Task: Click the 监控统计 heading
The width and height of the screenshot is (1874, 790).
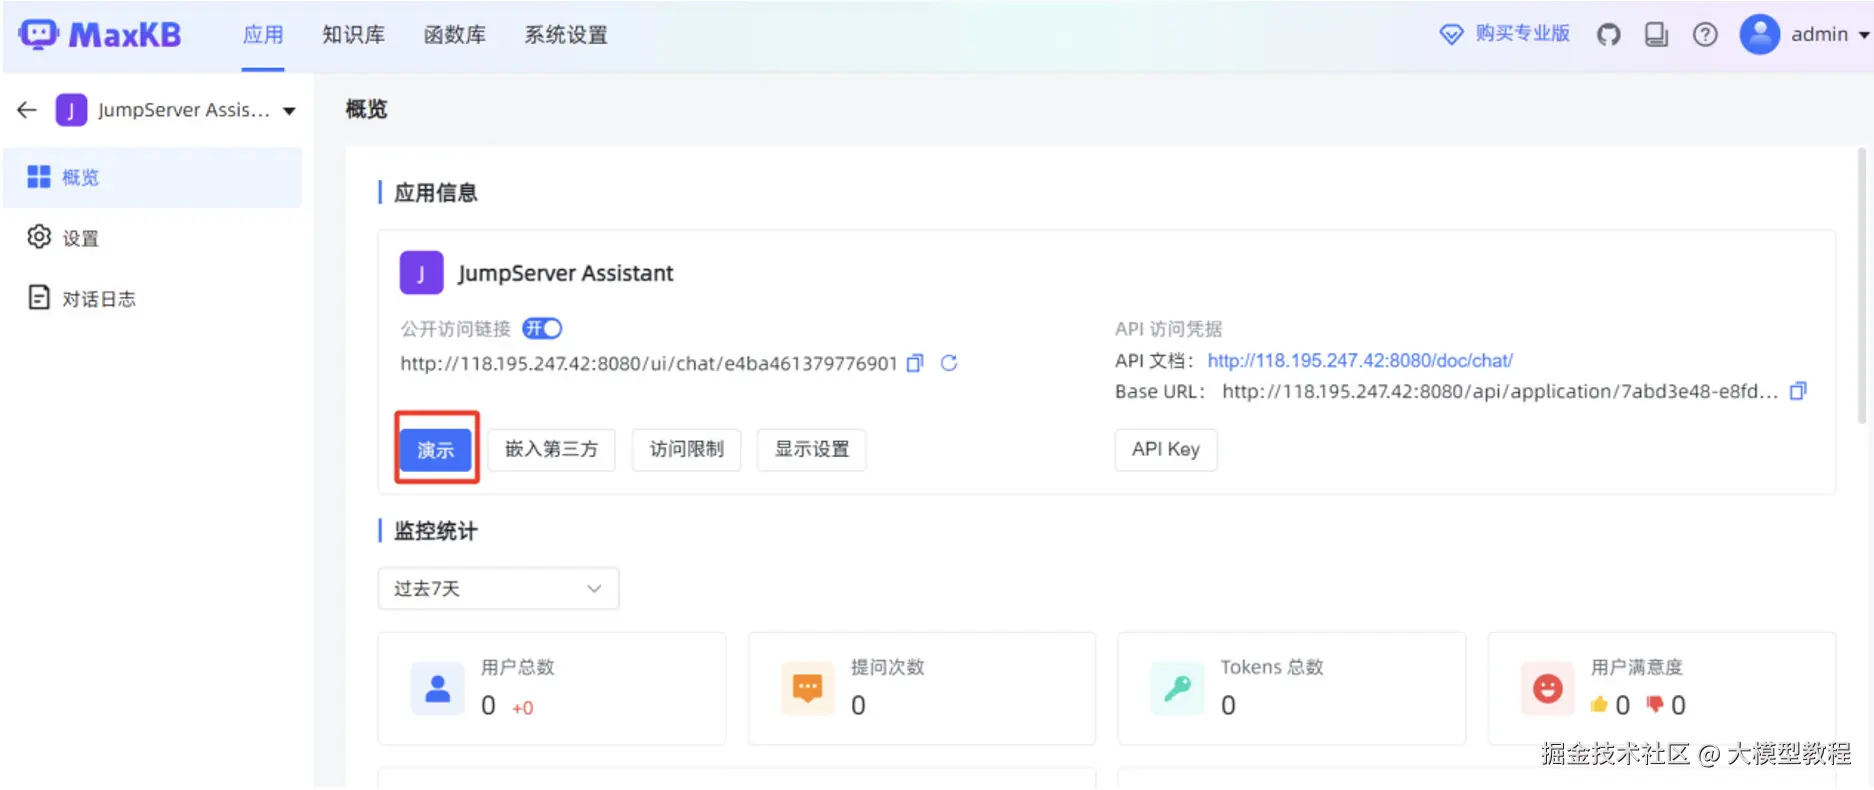Action: point(435,531)
